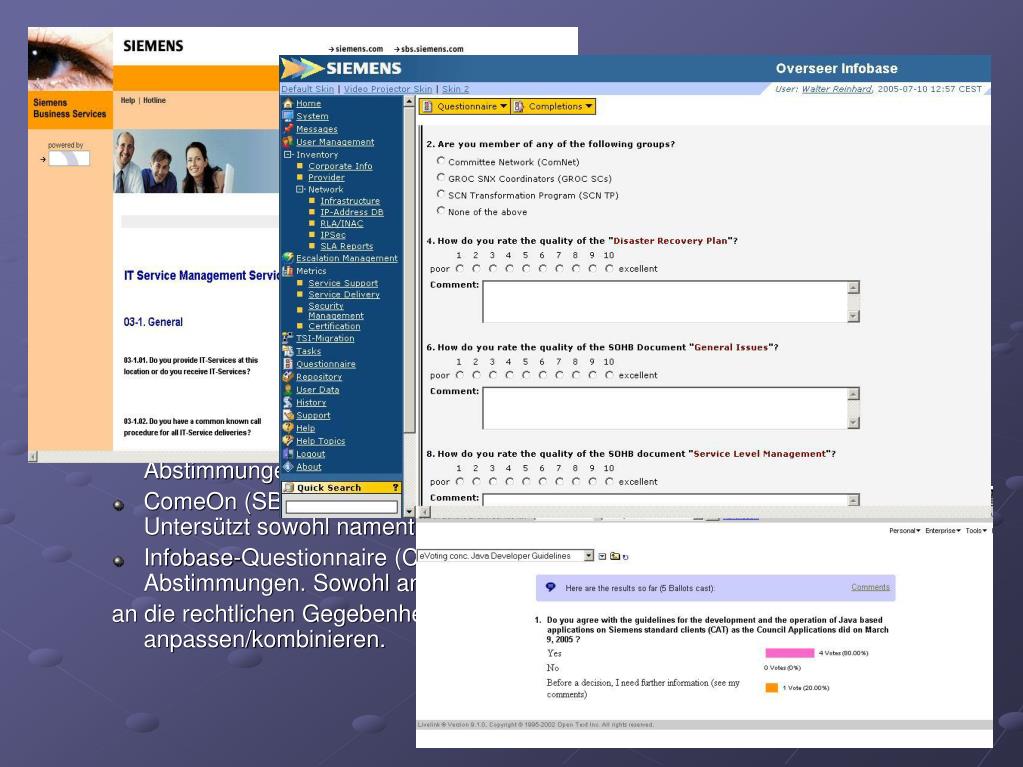The width and height of the screenshot is (1023, 767).
Task: Open the Comments link in results banner
Action: click(870, 587)
